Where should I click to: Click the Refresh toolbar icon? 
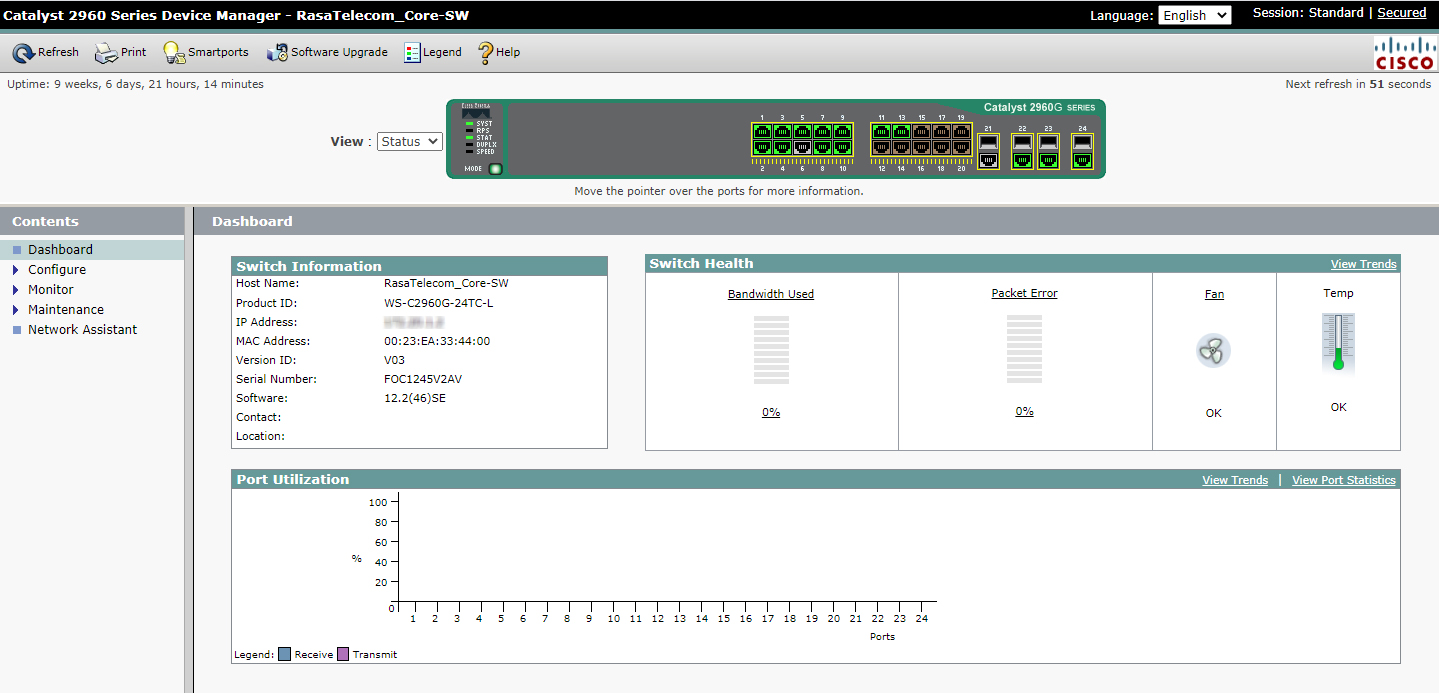click(x=24, y=53)
